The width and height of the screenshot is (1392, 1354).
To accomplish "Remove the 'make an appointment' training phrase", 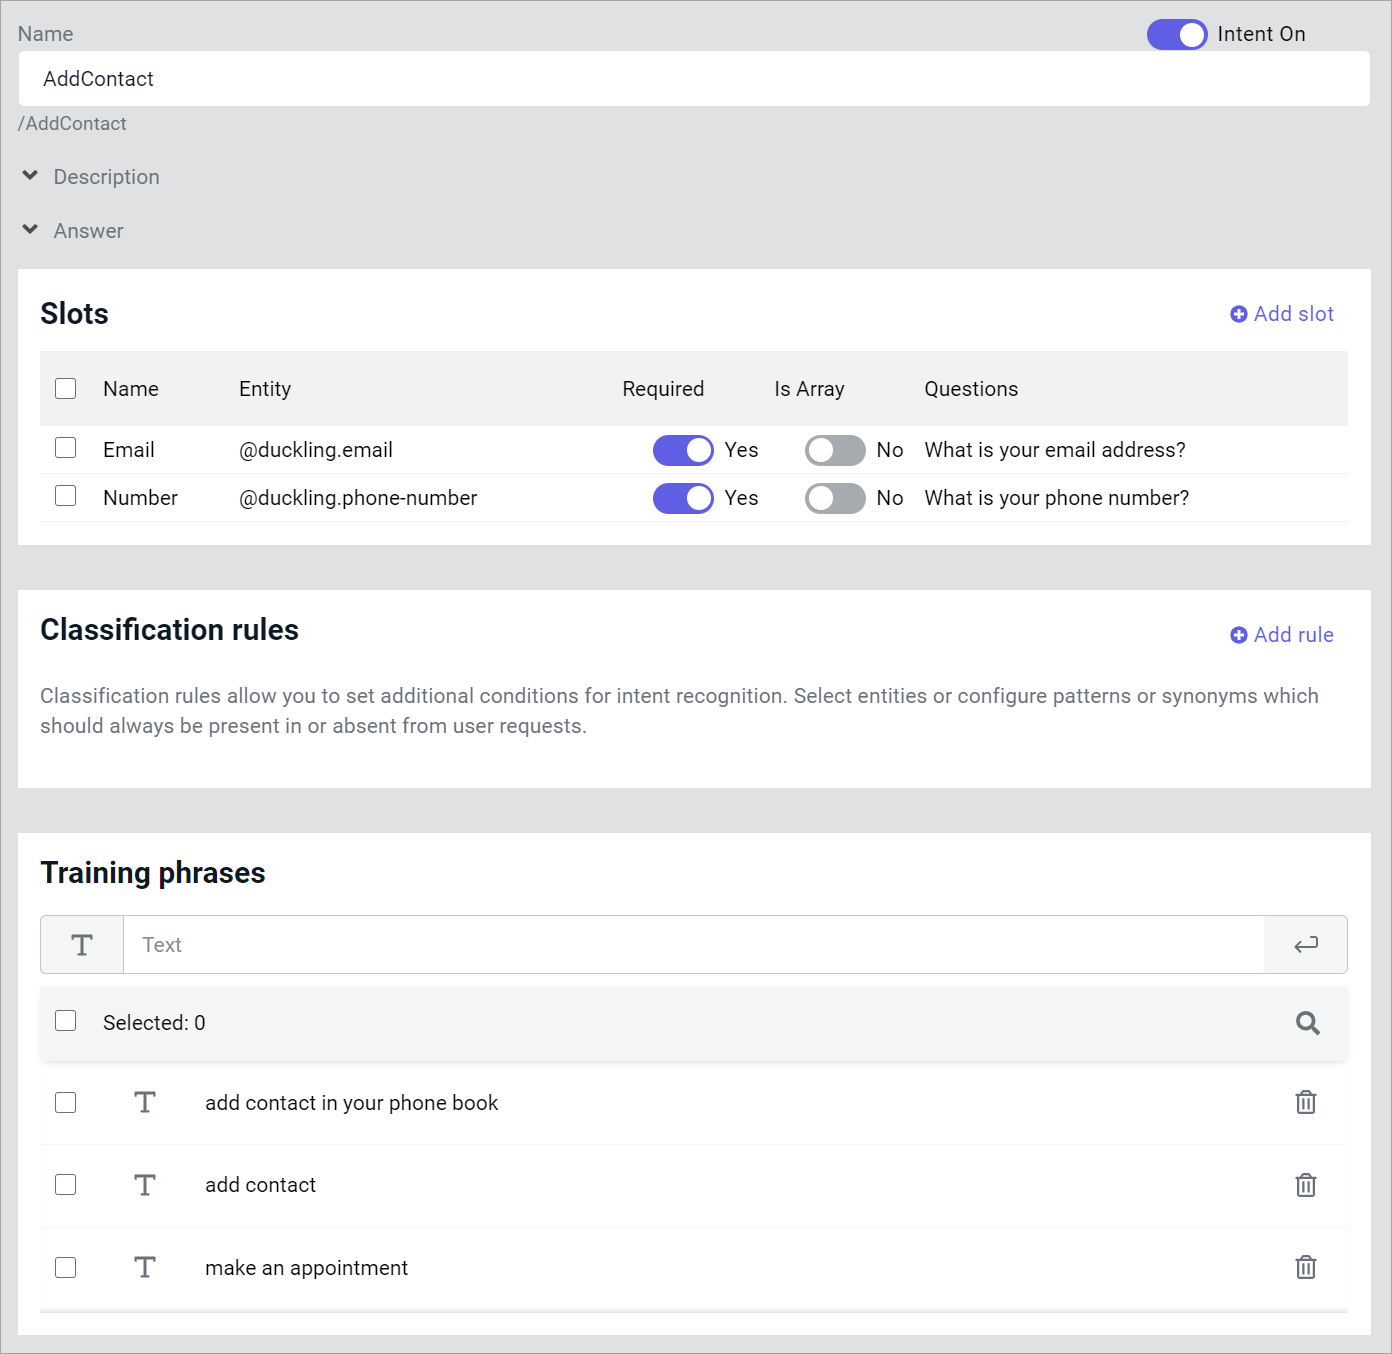I will pos(1305,1267).
